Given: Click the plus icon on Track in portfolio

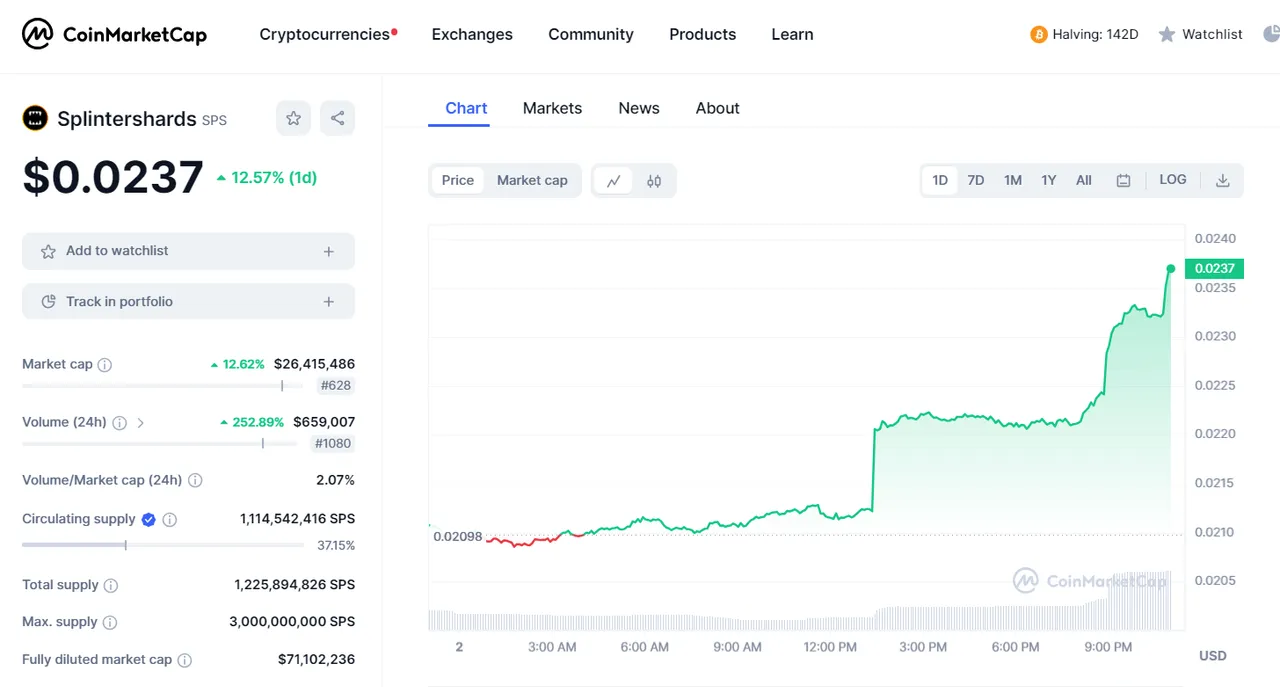Looking at the screenshot, I should coord(328,302).
